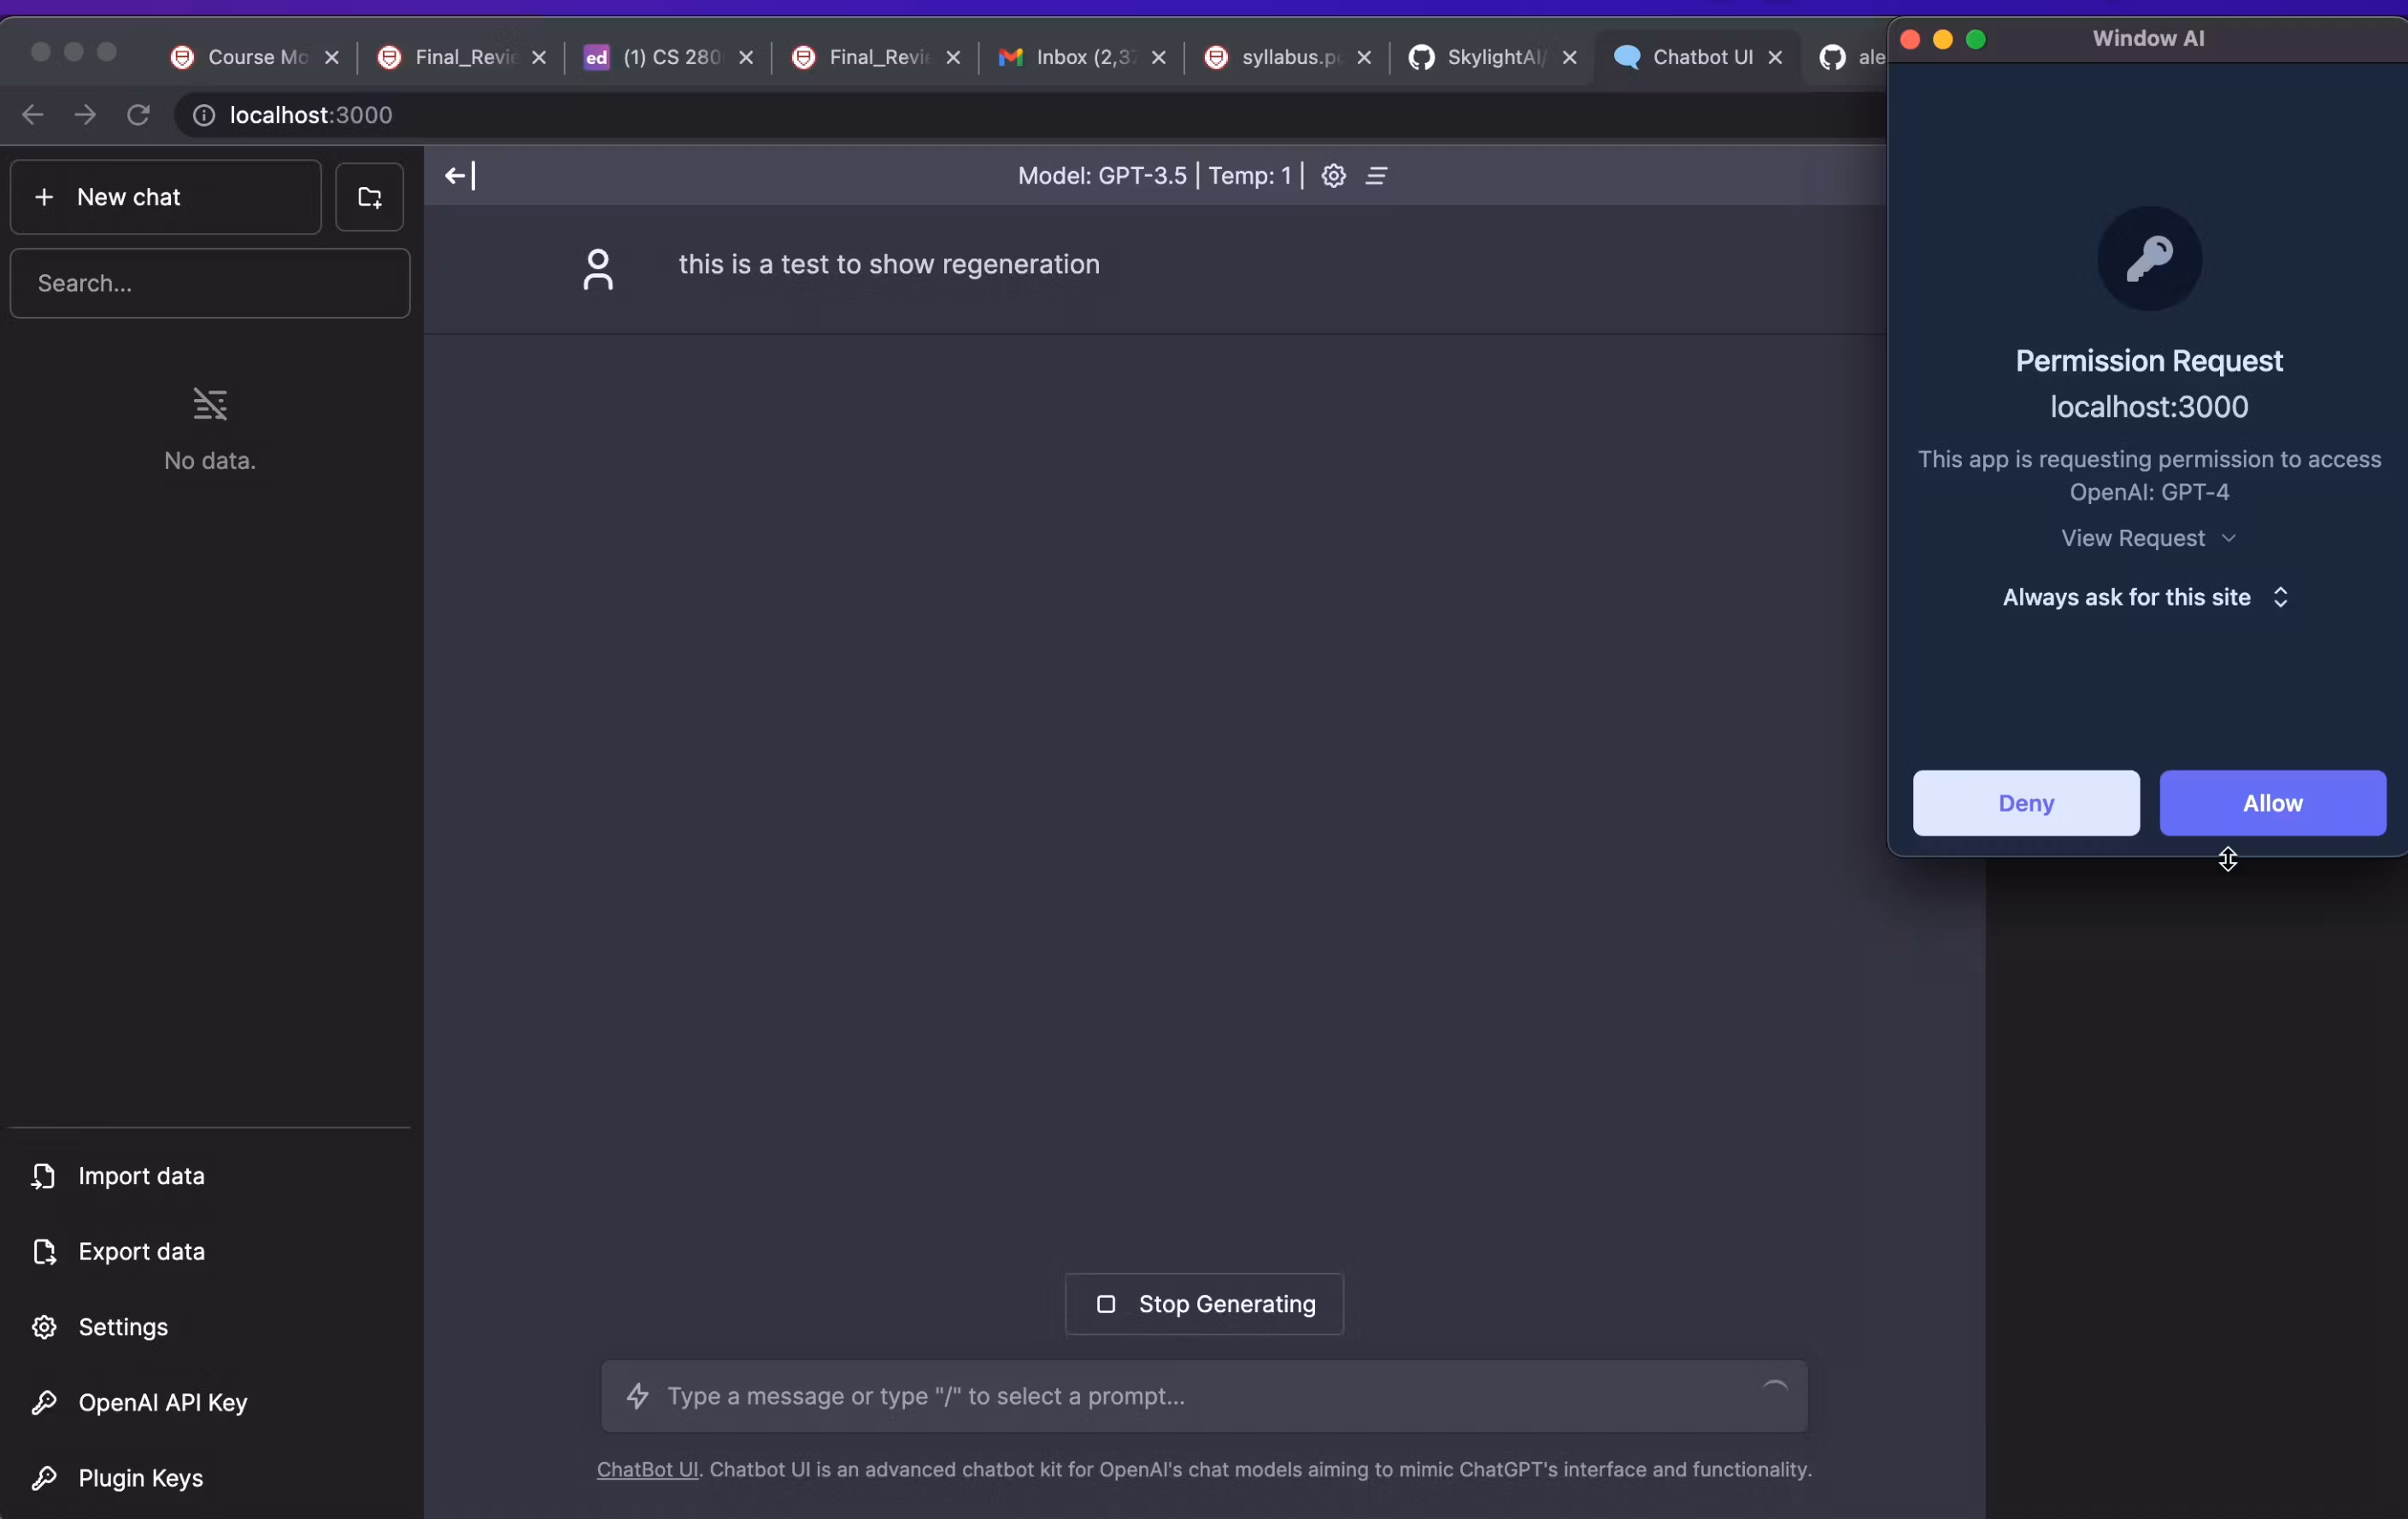
Task: Click the site info icon in address bar
Action: [204, 114]
